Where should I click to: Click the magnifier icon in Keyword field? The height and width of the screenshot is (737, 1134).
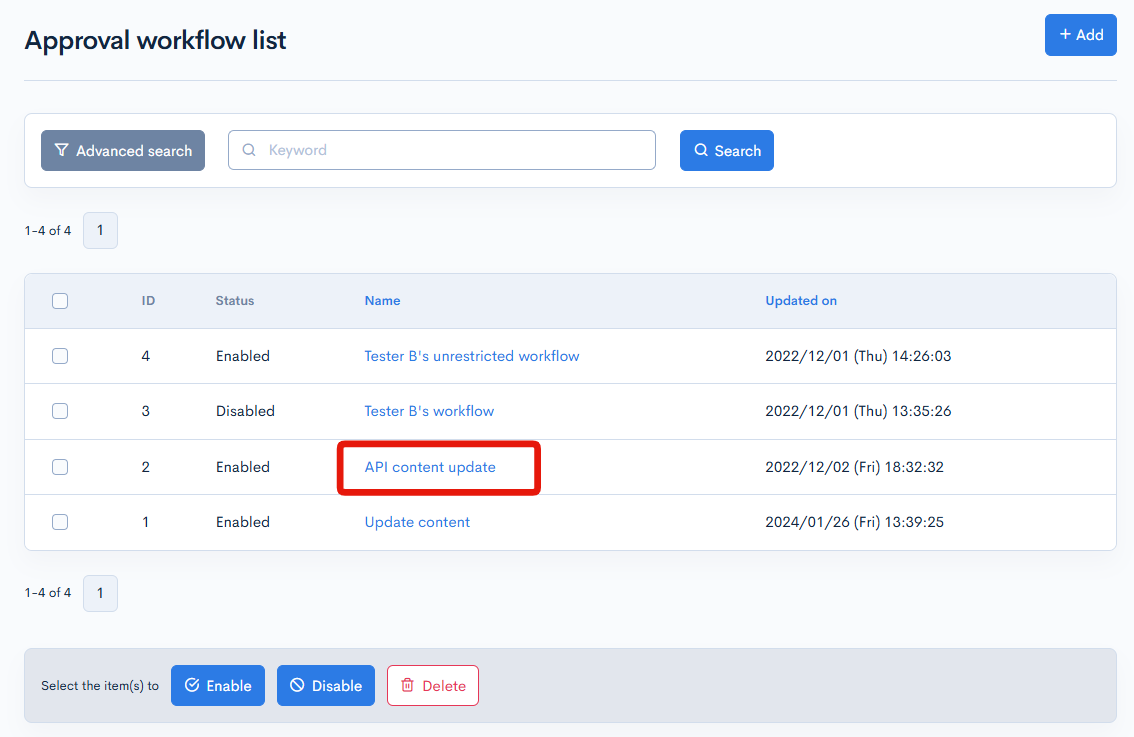tap(249, 150)
